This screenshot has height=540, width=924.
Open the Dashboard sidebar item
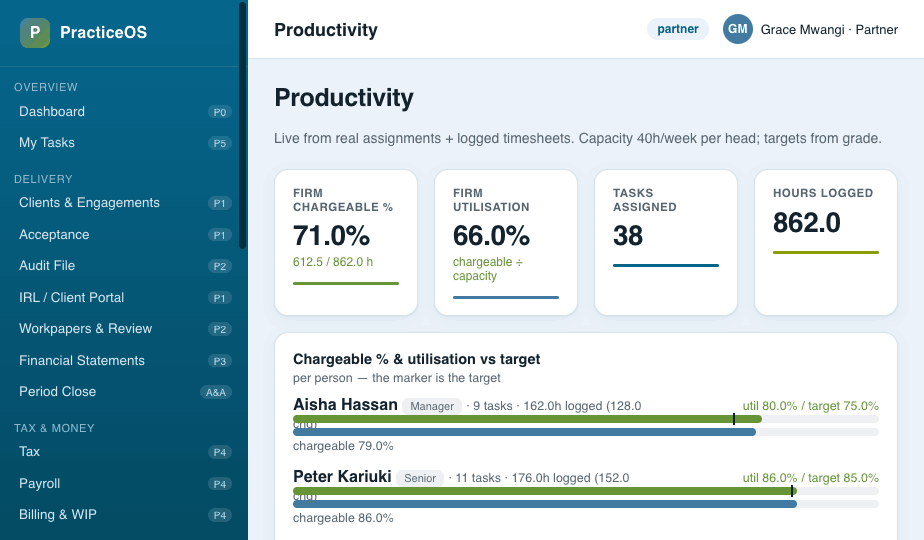(x=124, y=111)
